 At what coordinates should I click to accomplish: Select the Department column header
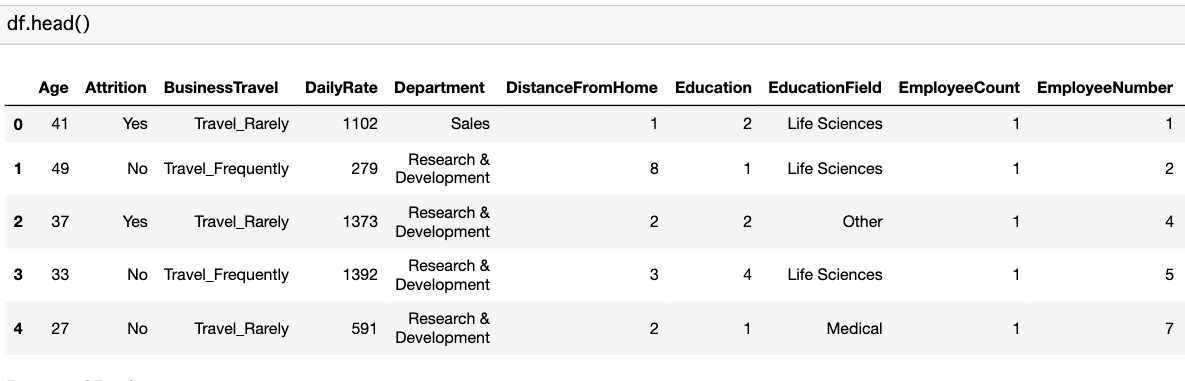(x=439, y=88)
